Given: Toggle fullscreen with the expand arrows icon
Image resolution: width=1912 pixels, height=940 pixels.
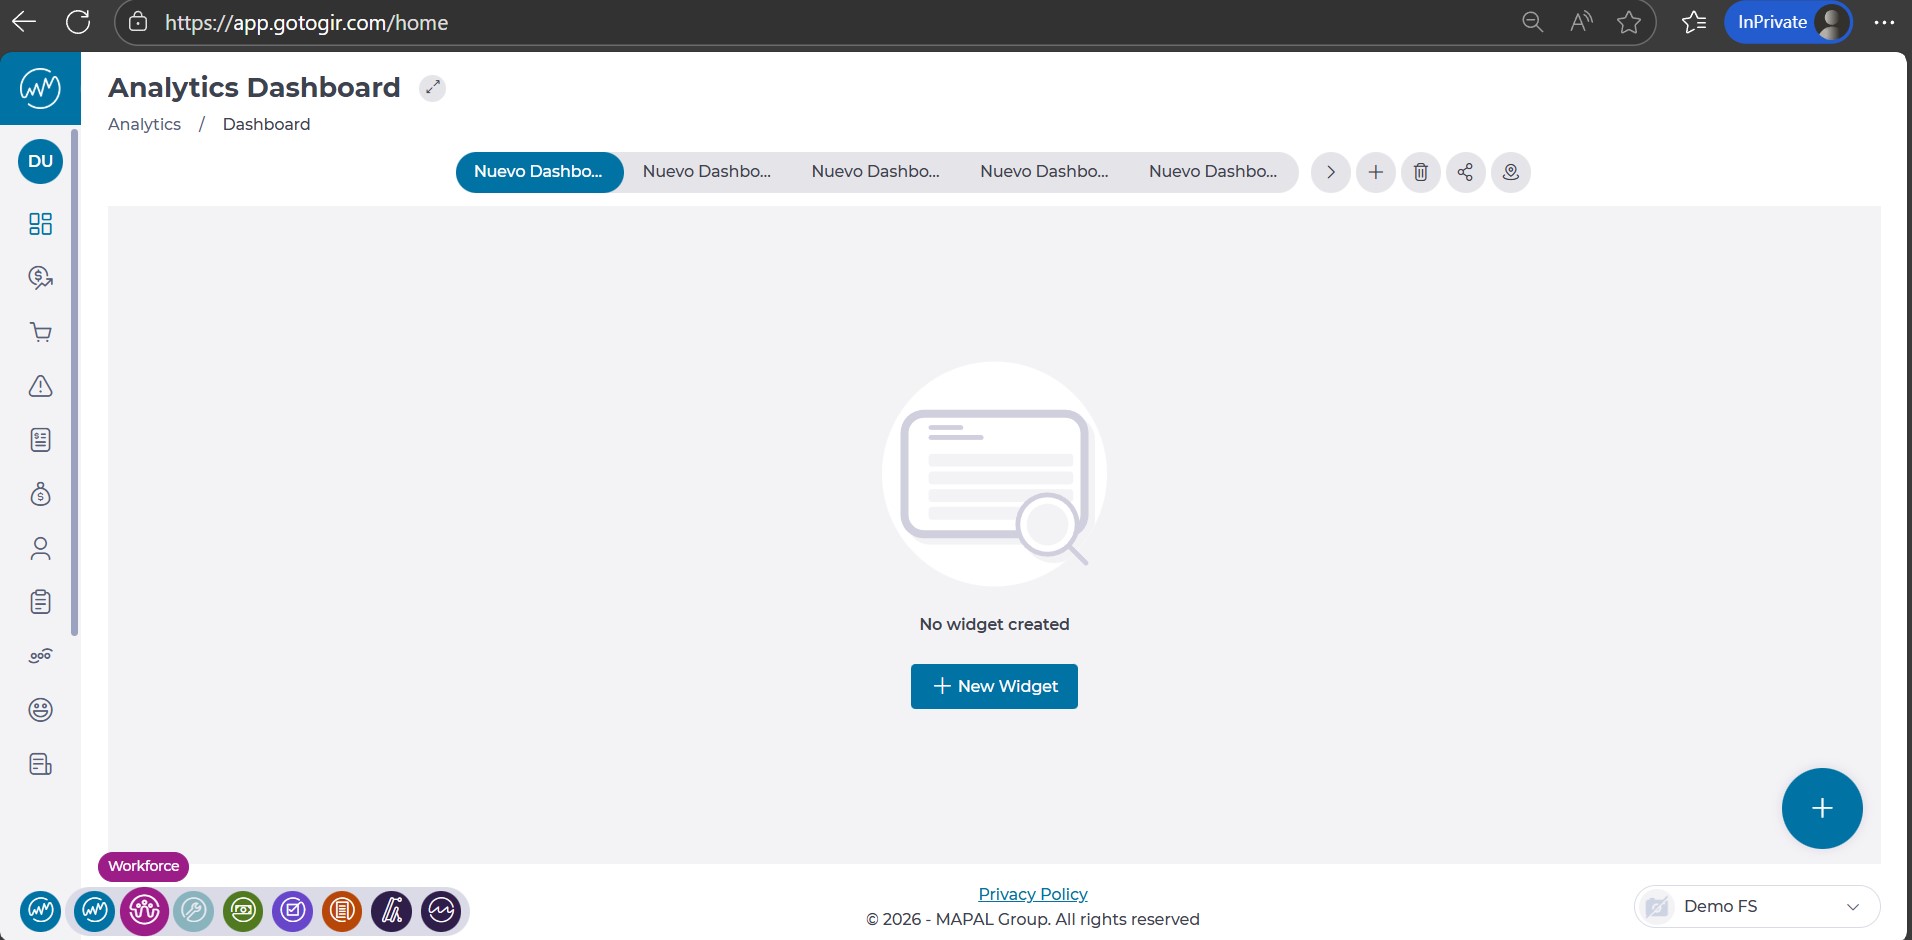Looking at the screenshot, I should tap(432, 88).
